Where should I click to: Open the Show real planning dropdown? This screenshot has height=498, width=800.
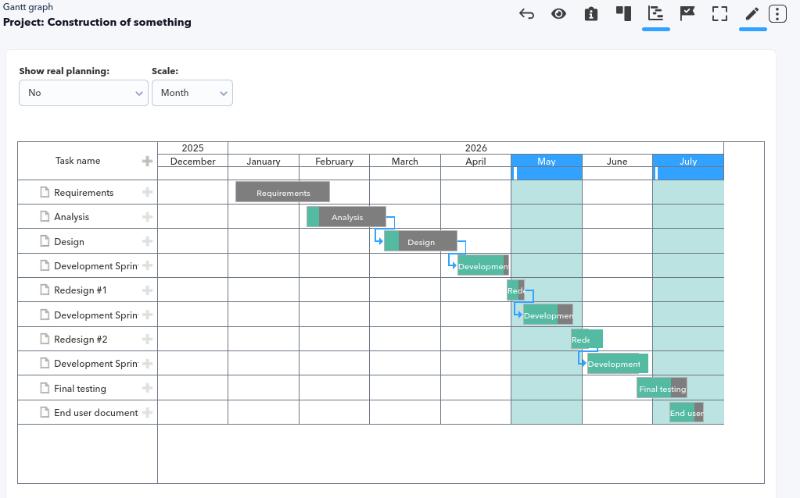click(x=84, y=93)
